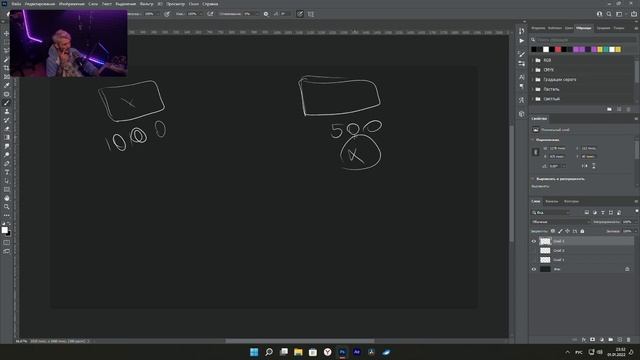Open the Просмотр menu

(176, 4)
